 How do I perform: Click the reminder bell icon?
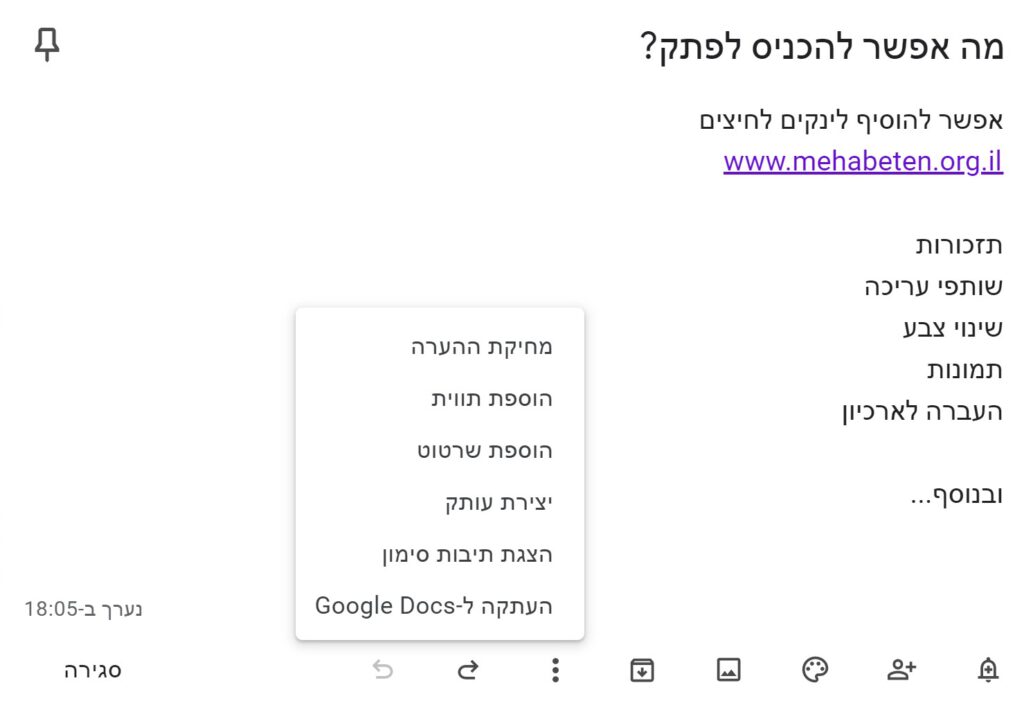coord(987,670)
